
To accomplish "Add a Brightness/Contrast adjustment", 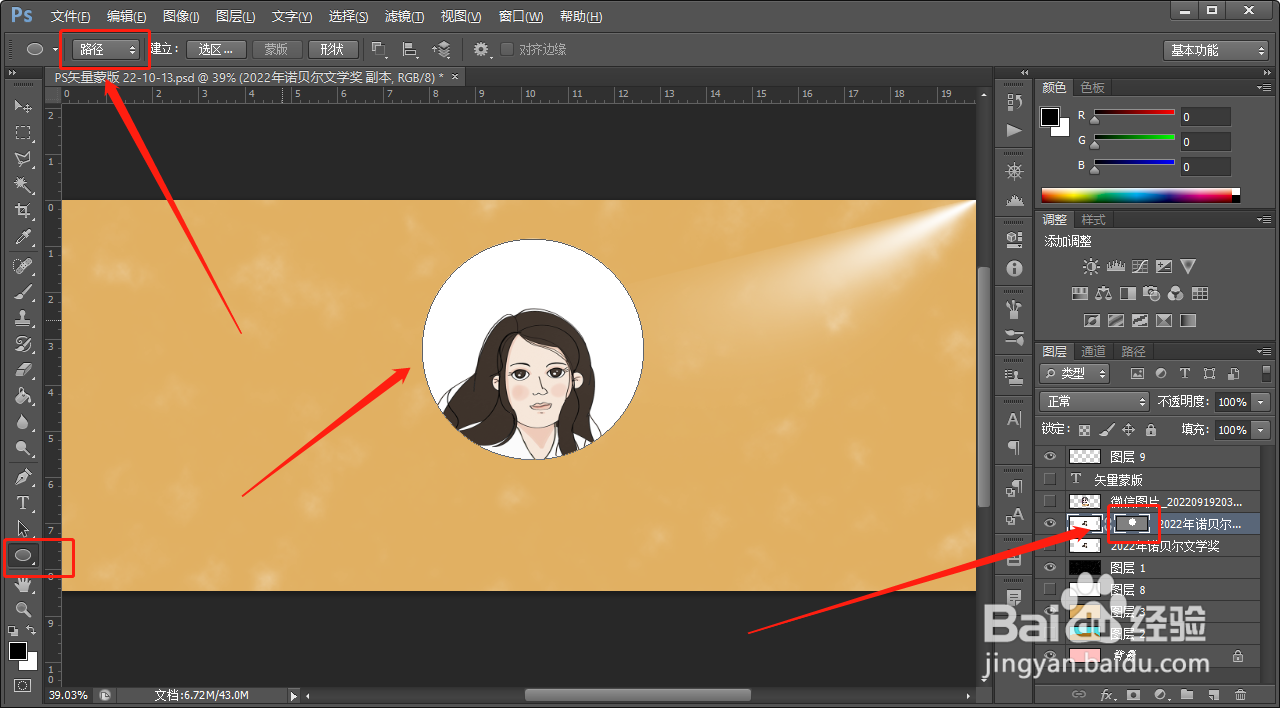I will pyautogui.click(x=1091, y=267).
